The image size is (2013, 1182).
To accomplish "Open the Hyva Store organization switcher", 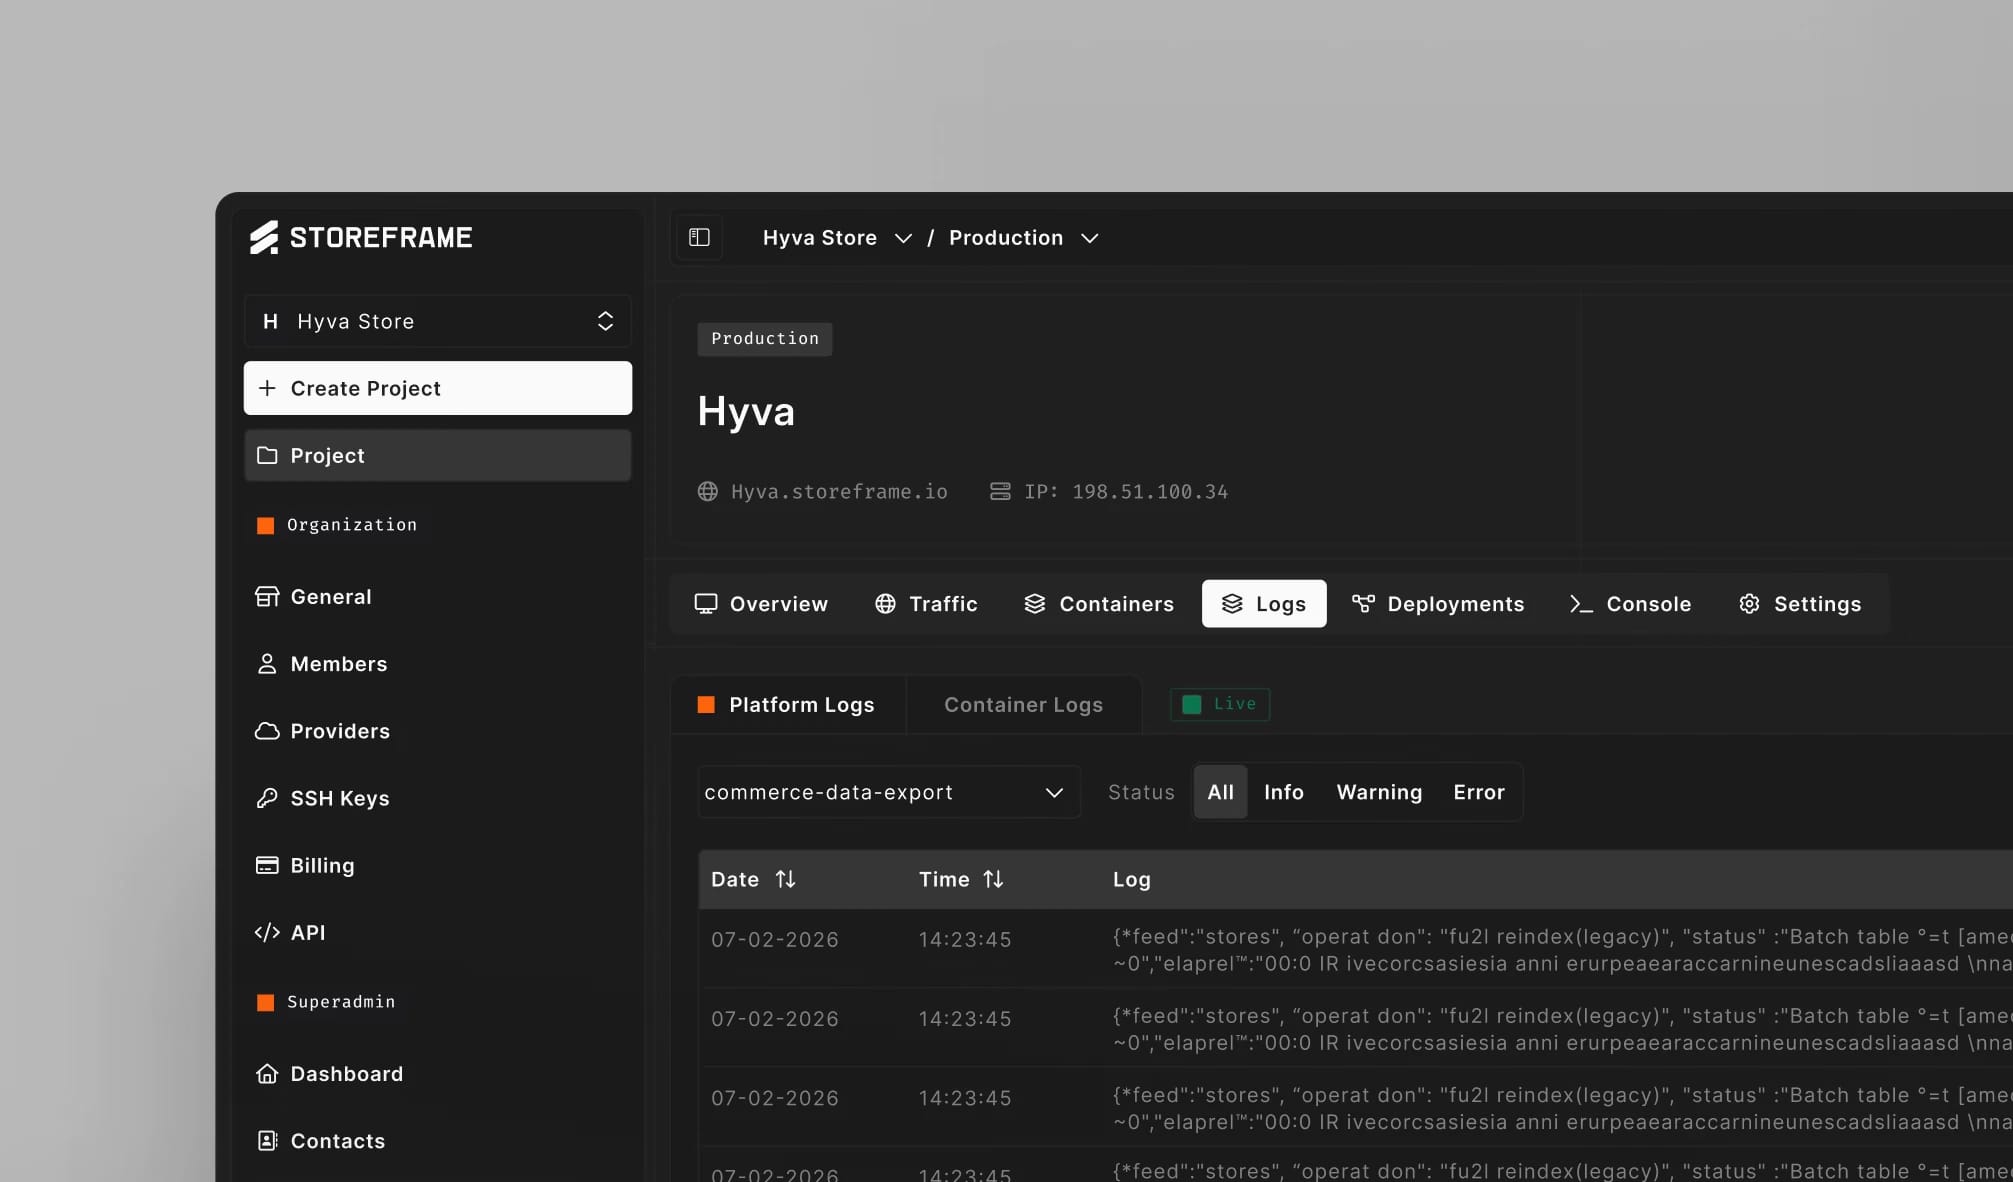I will pos(438,321).
